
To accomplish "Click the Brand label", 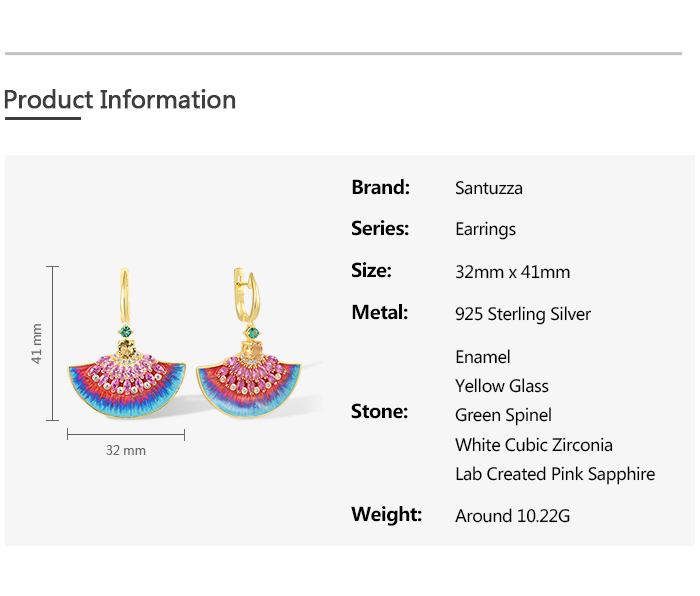I will tap(380, 187).
